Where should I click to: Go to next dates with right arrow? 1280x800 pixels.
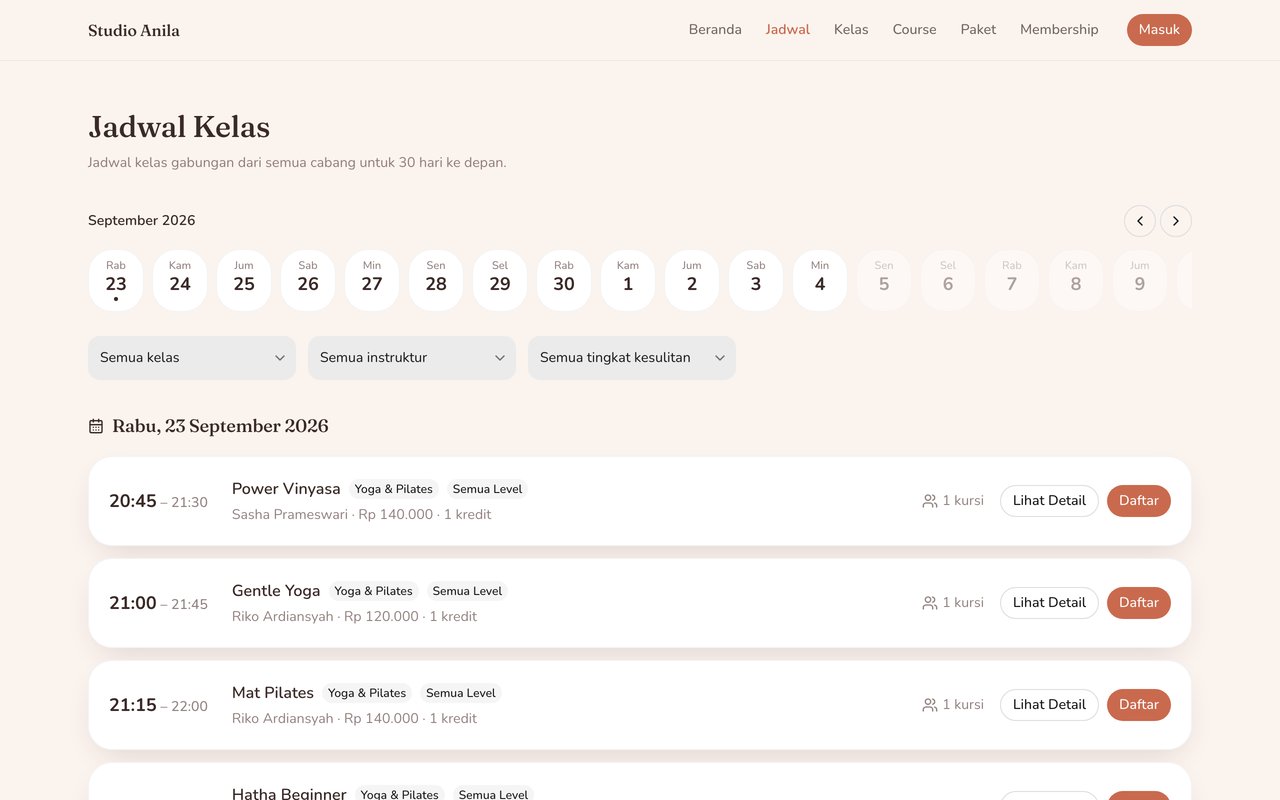tap(1176, 221)
